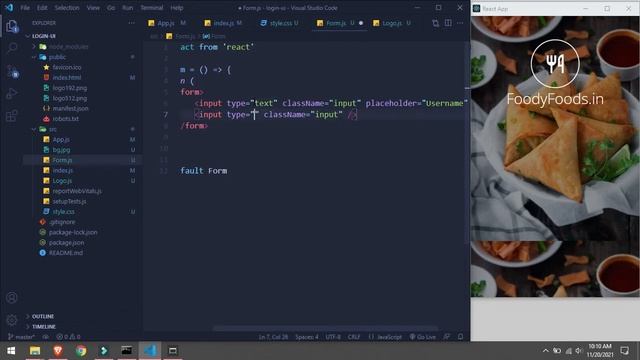Open manifest.json in explorer
The height and width of the screenshot is (360, 640).
[x=70, y=109]
